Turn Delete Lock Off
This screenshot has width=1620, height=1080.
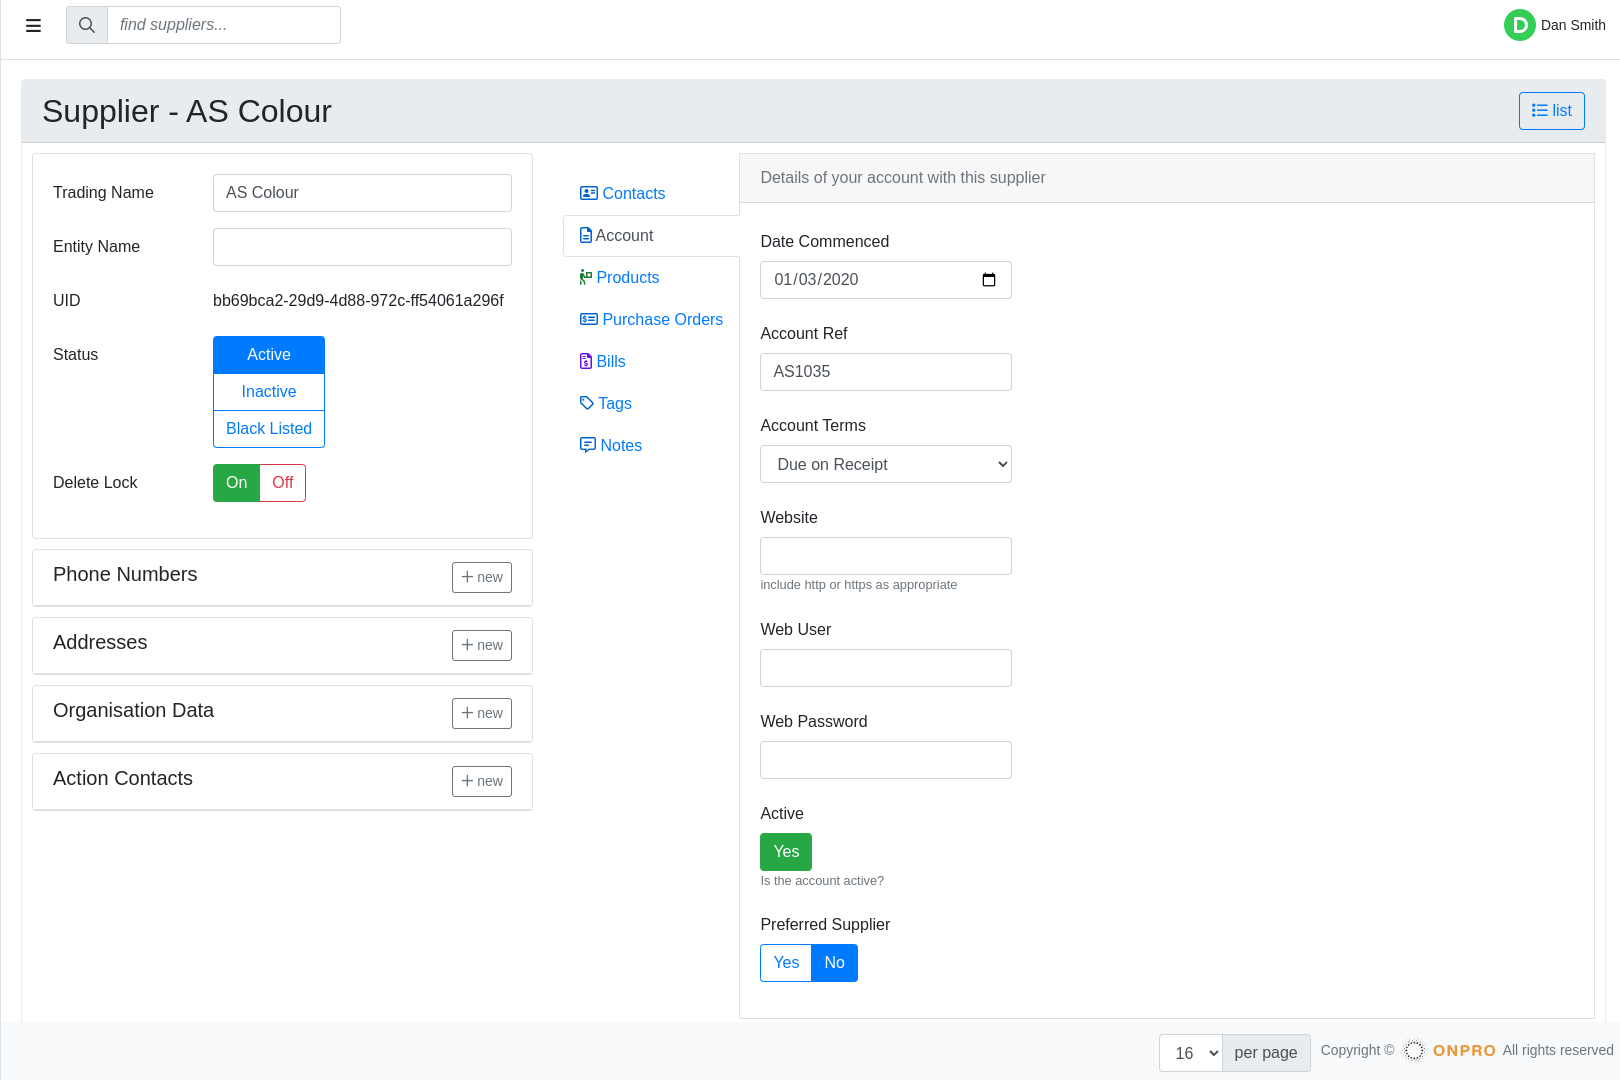click(283, 483)
